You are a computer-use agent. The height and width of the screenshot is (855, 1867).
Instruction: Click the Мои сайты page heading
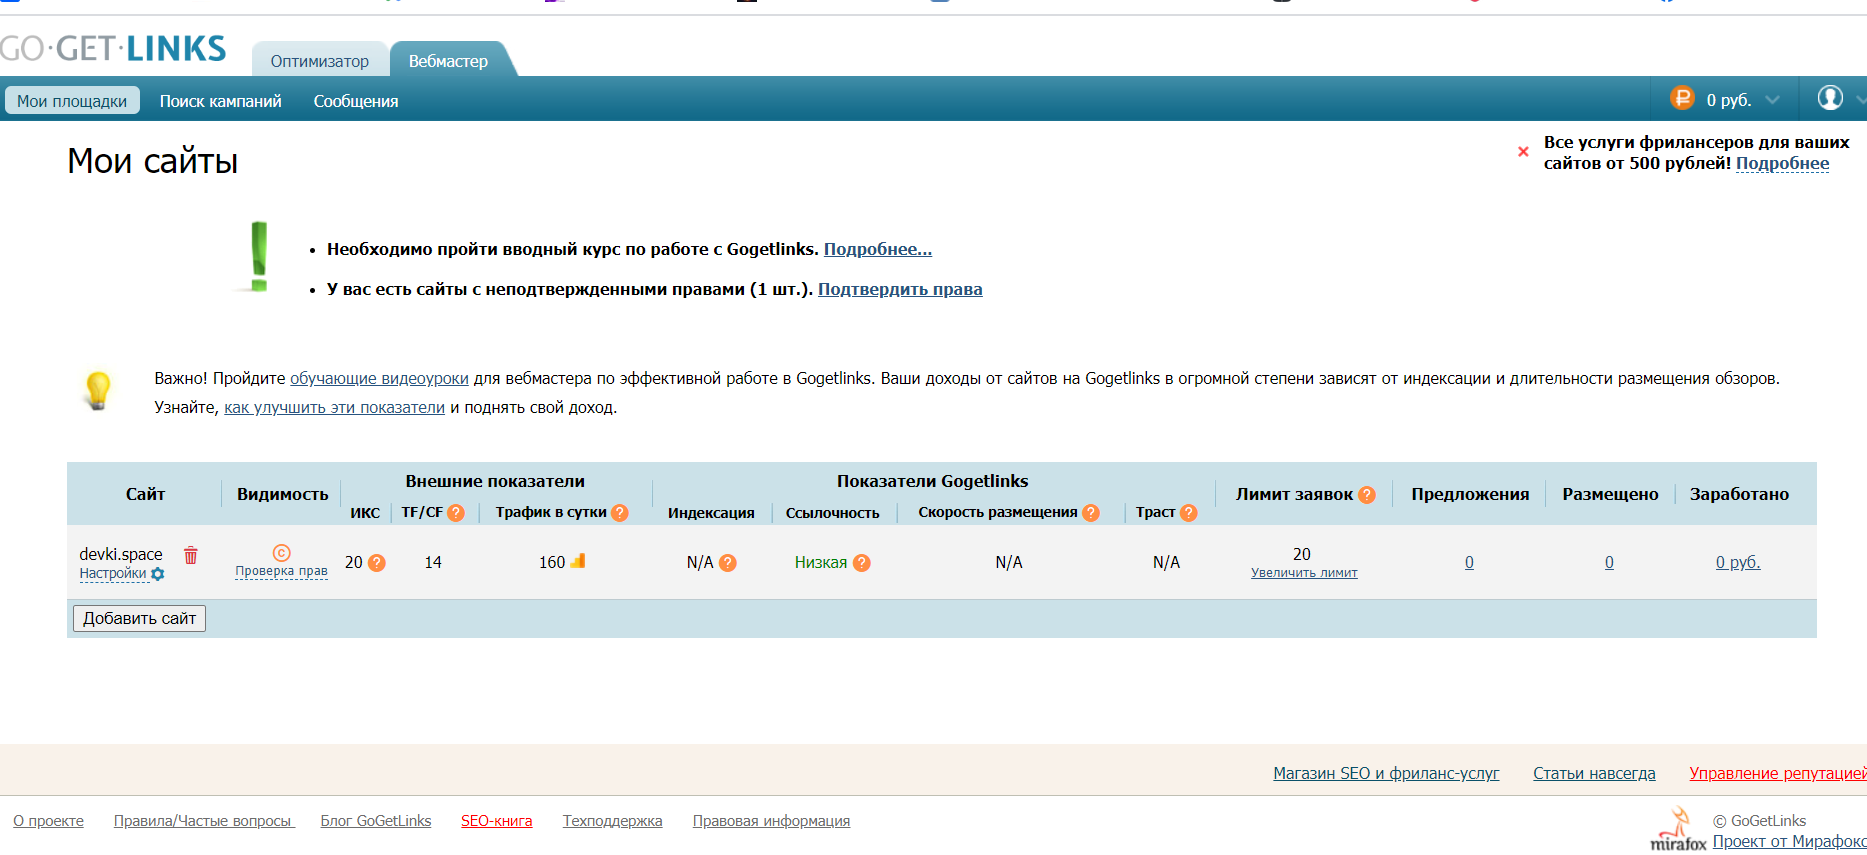point(152,161)
